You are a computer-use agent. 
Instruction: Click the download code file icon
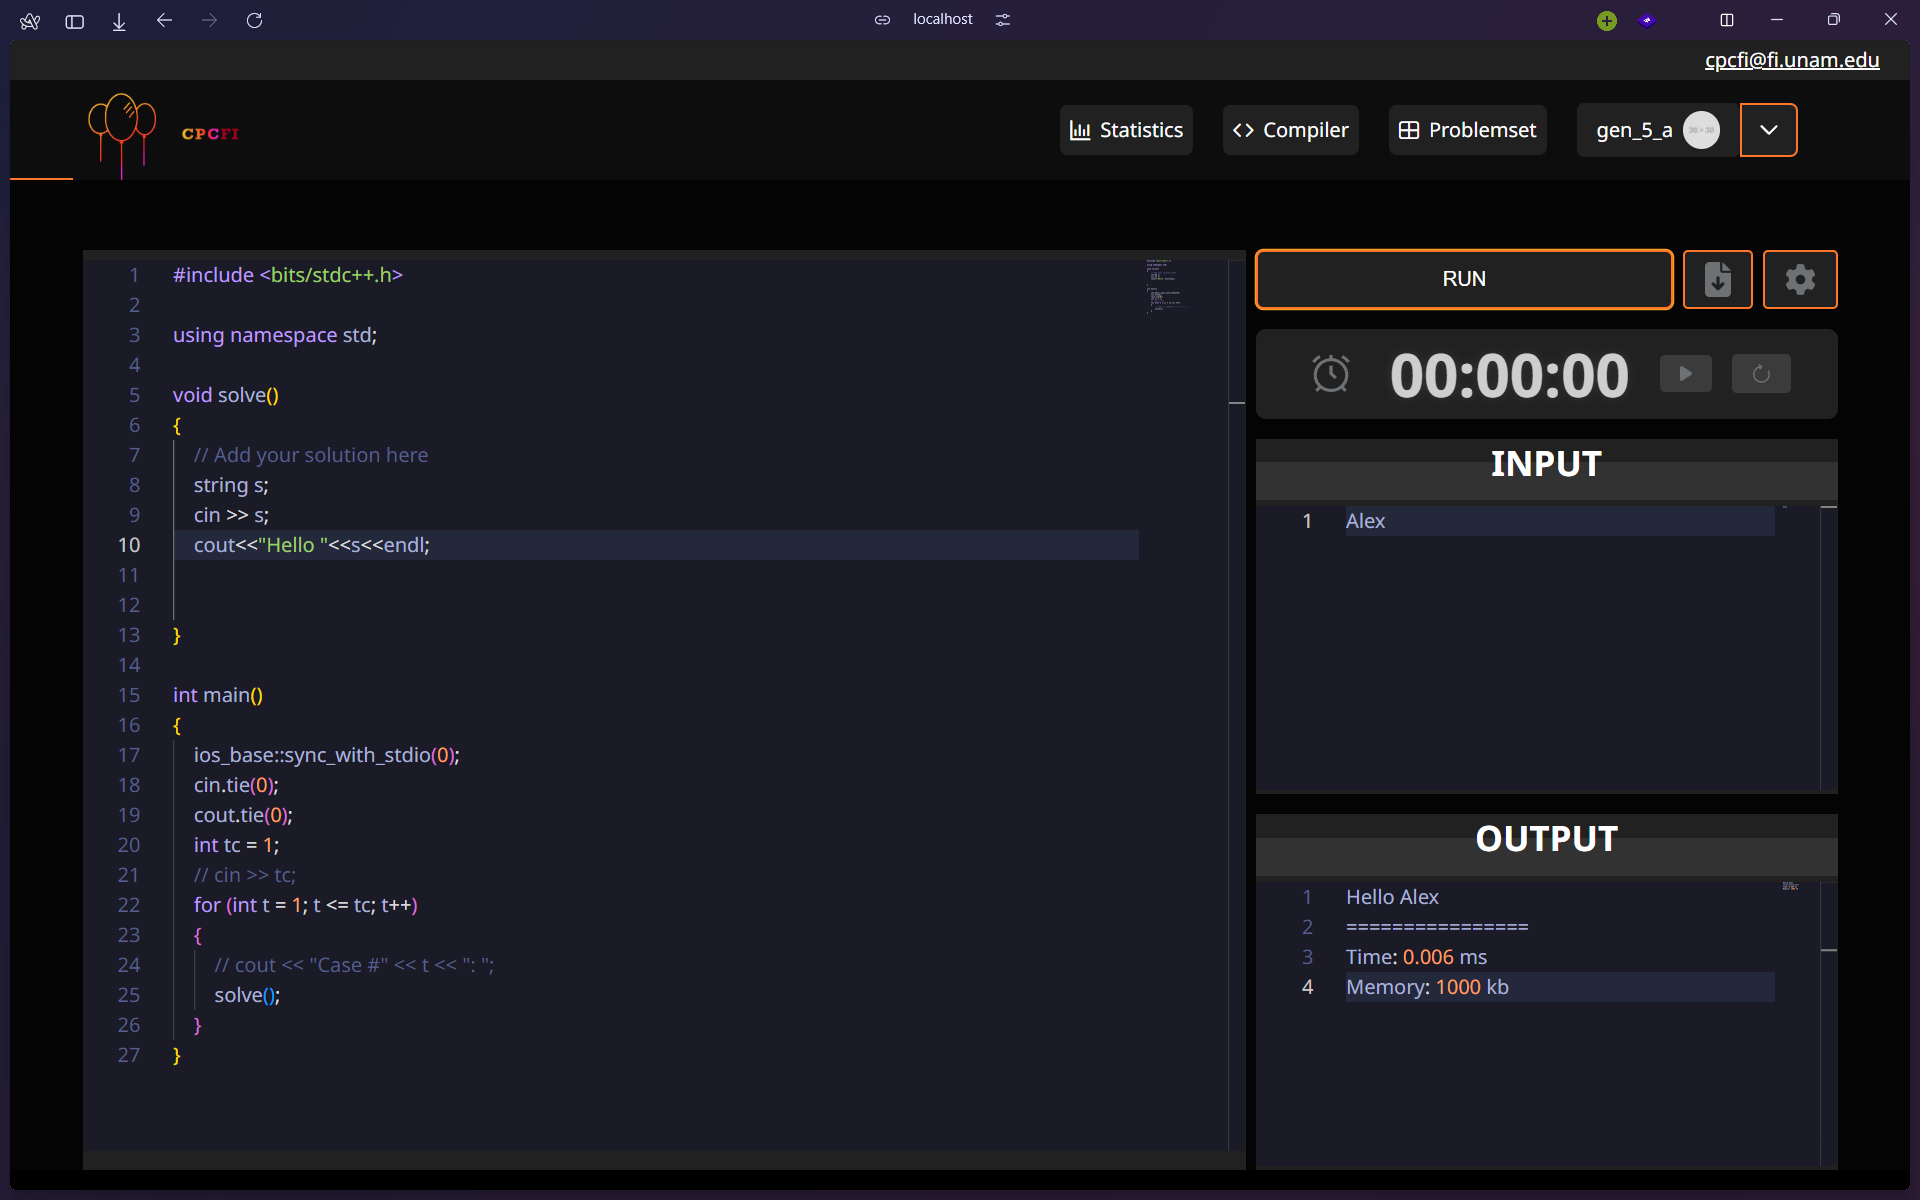tap(1717, 279)
